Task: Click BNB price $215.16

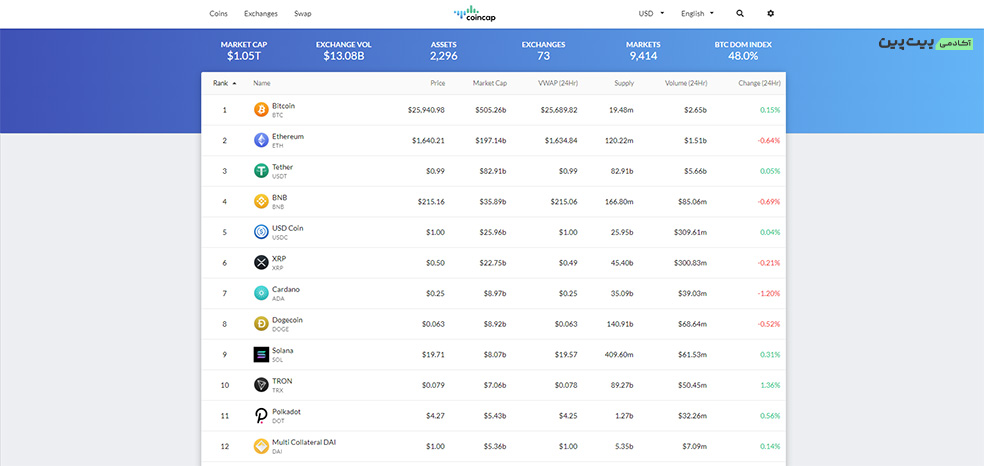Action: click(x=432, y=201)
